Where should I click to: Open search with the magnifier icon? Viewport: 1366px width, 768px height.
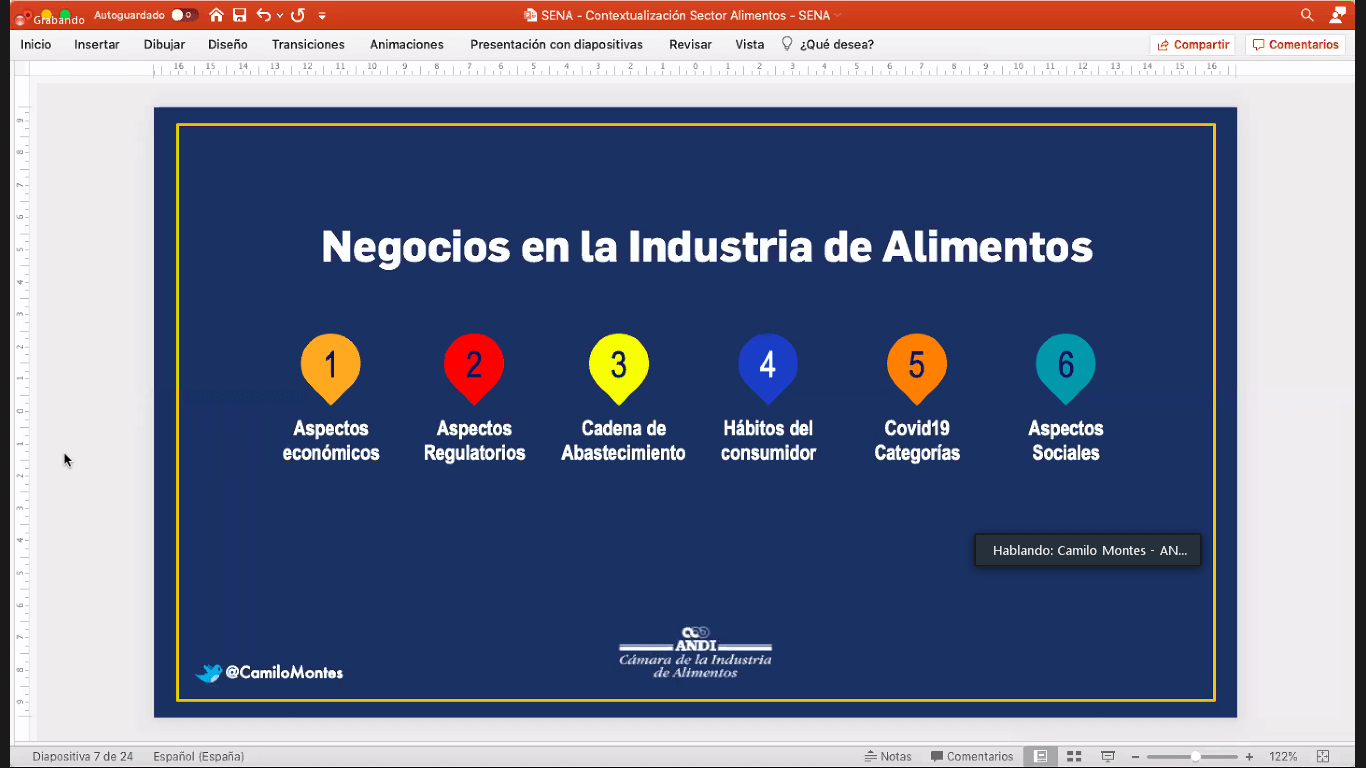[x=1306, y=15]
